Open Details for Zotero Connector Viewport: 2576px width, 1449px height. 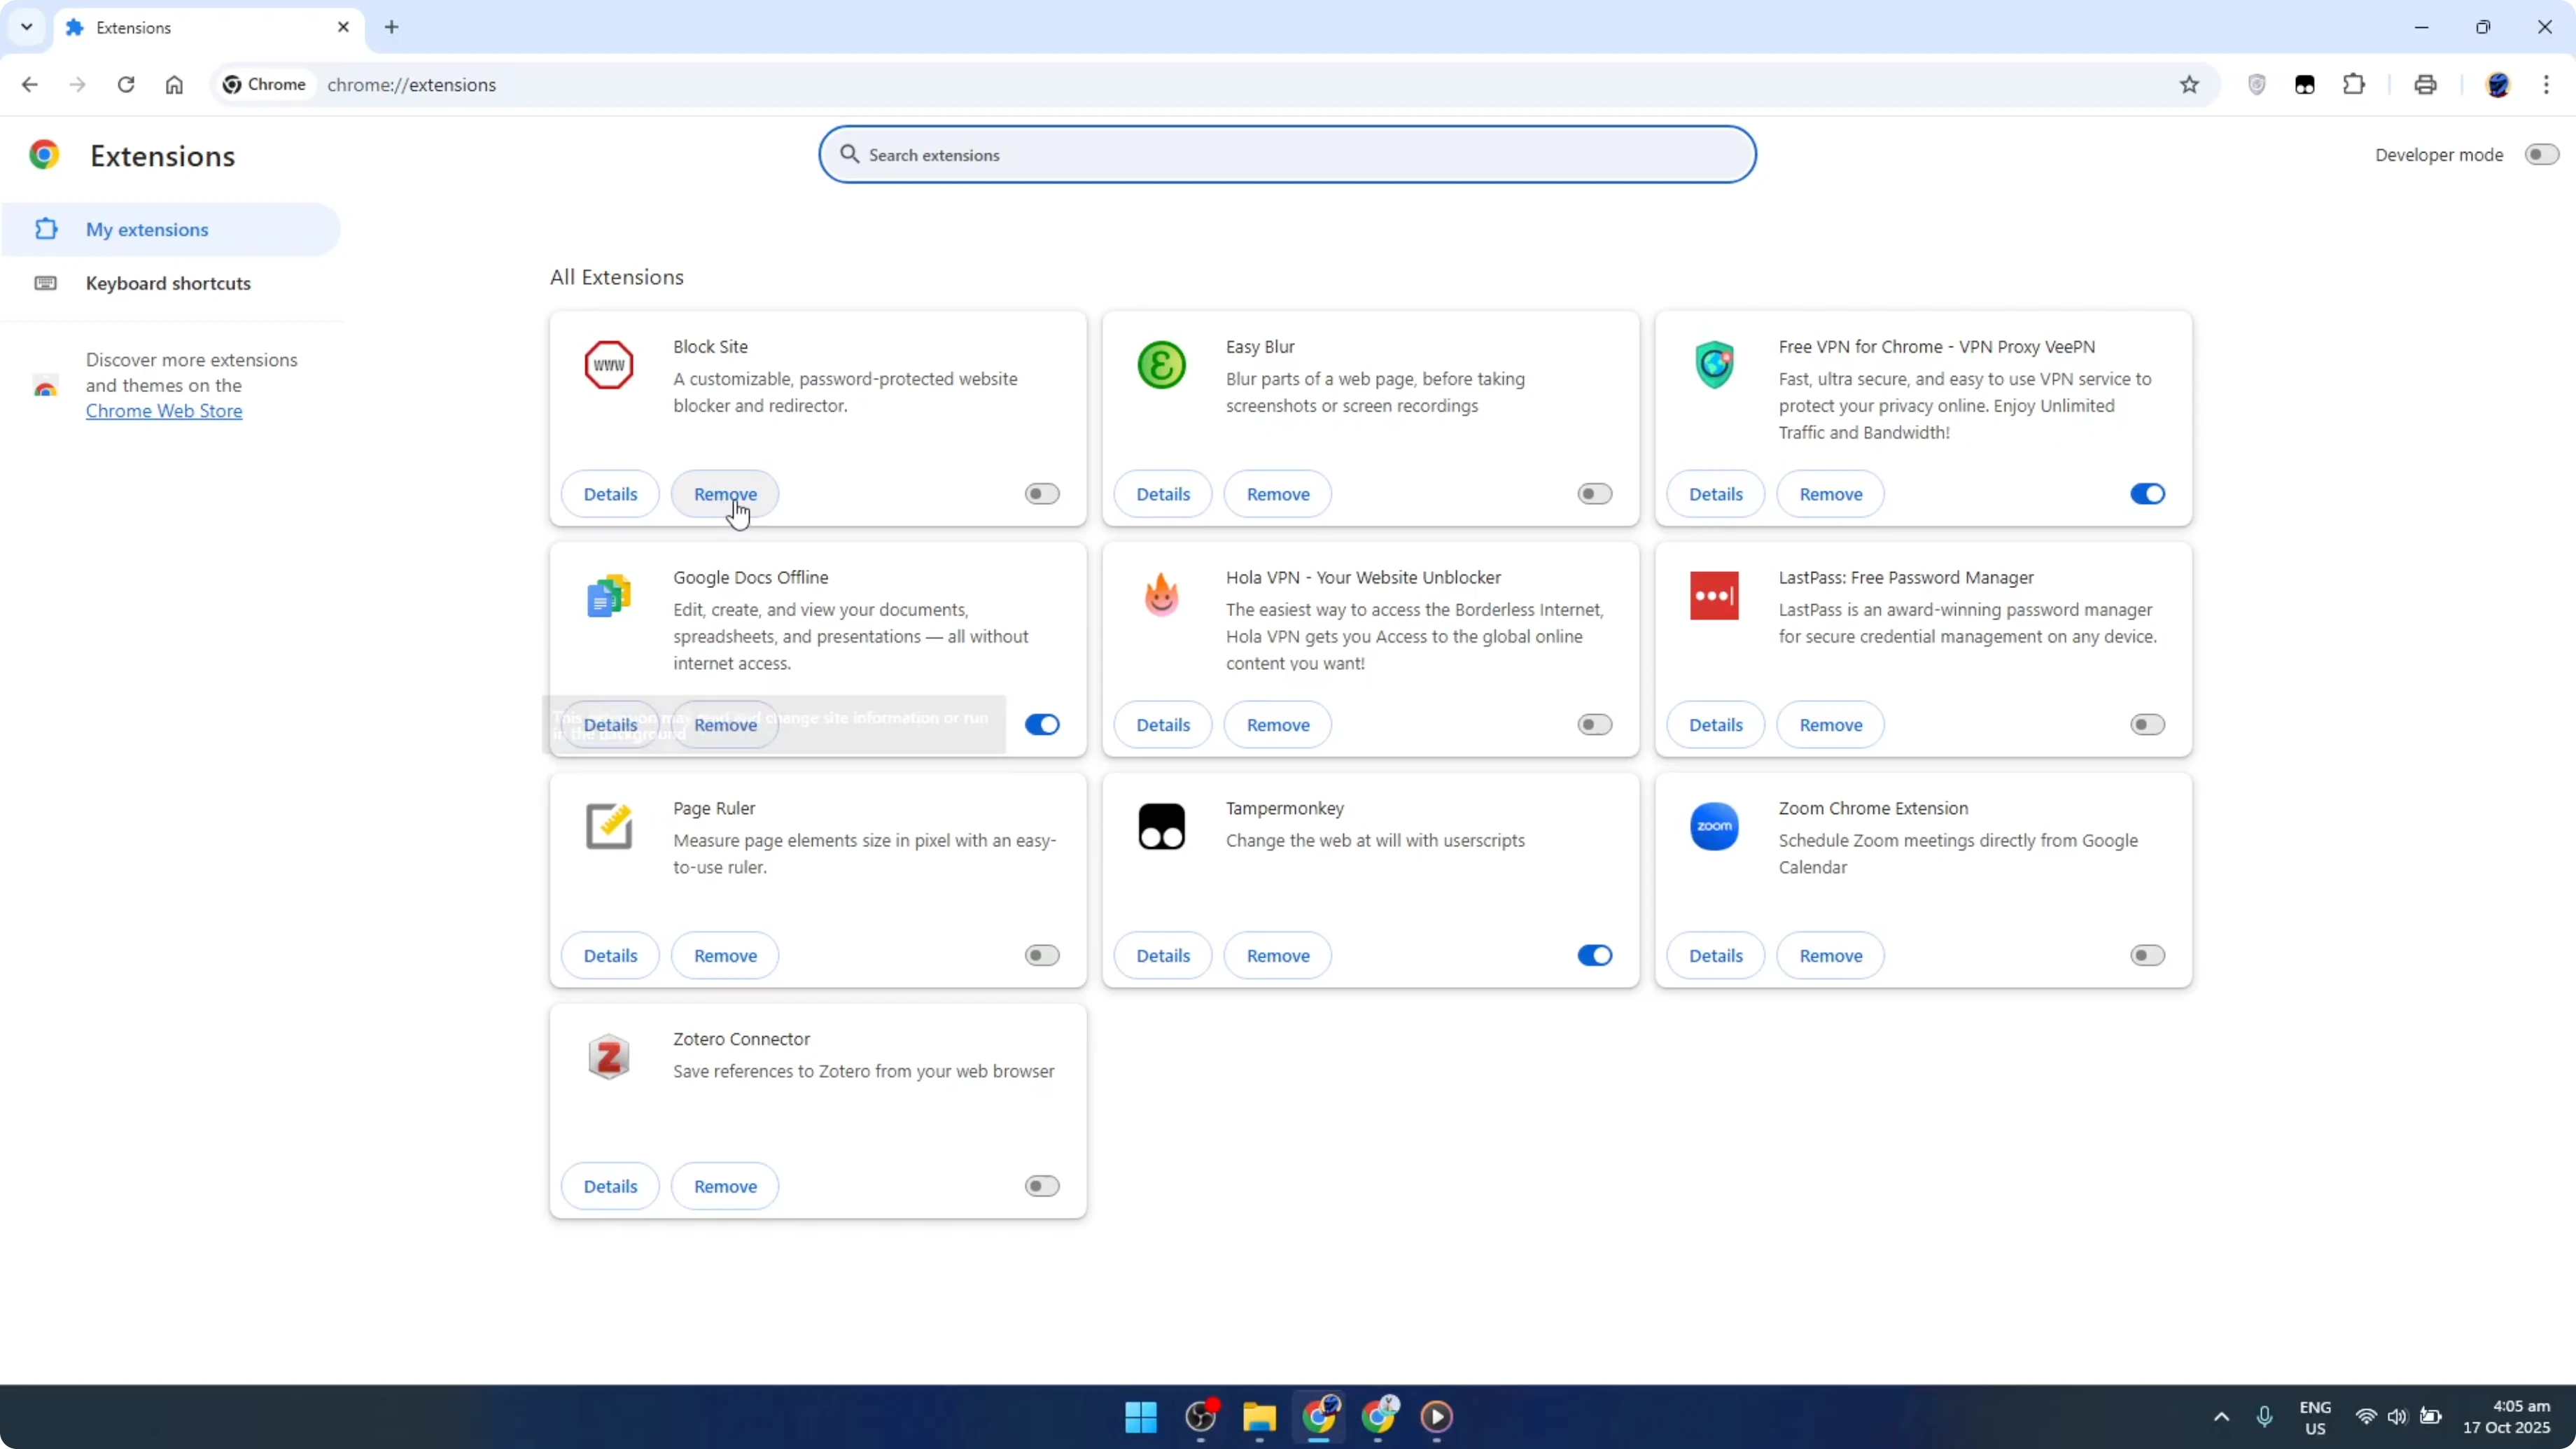(610, 1186)
